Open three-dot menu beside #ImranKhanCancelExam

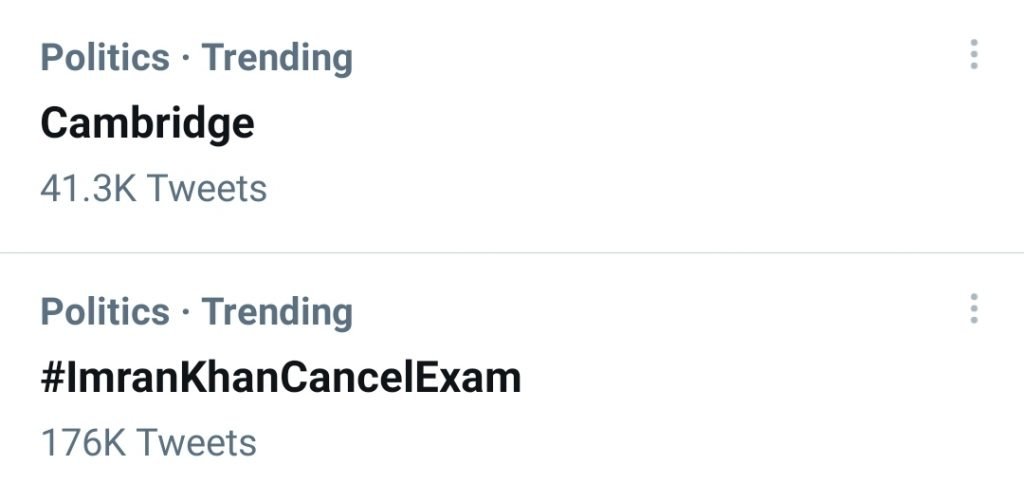pyautogui.click(x=973, y=309)
